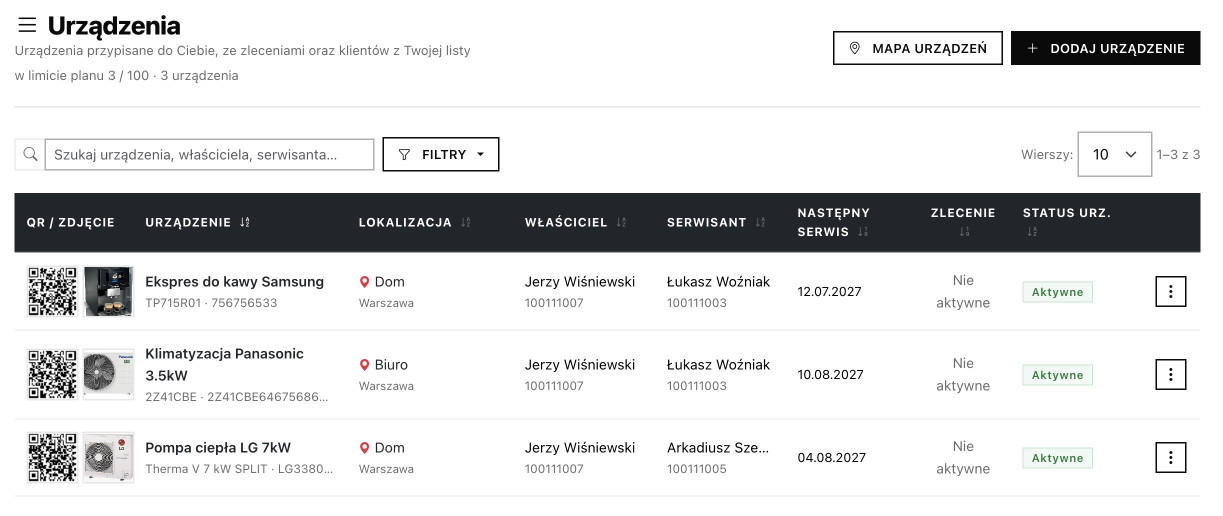Sort by Lokalizacja column
Screen dimensions: 1223x516
tap(466, 223)
